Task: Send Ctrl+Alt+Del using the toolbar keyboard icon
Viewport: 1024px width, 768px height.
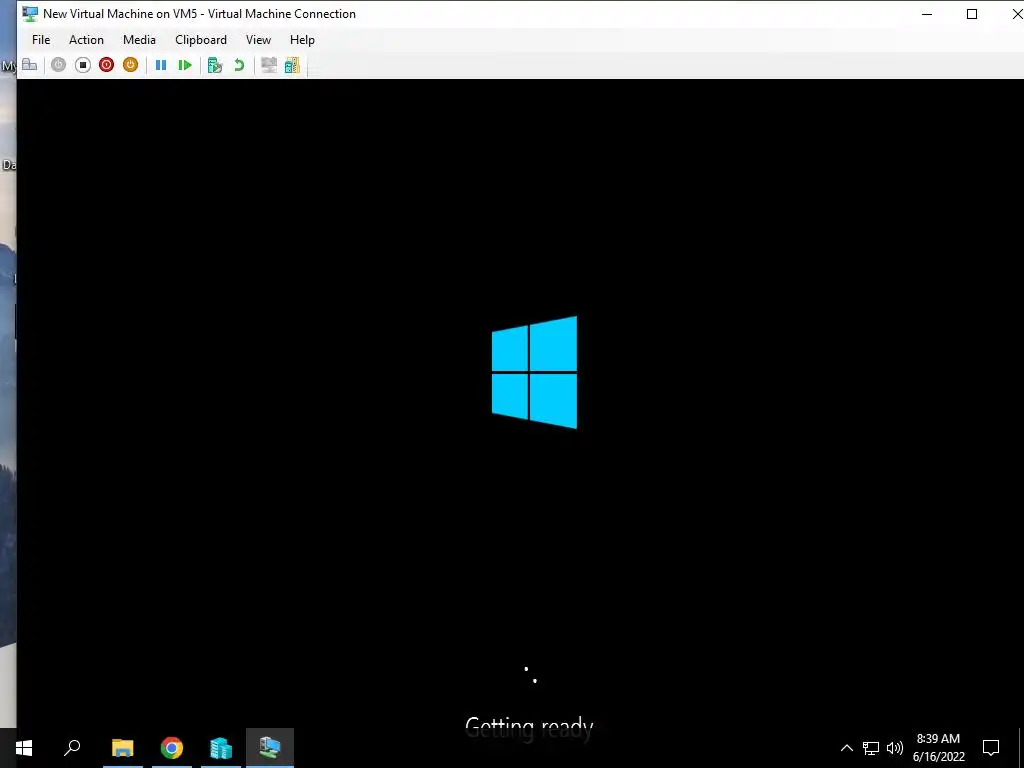Action: point(29,65)
